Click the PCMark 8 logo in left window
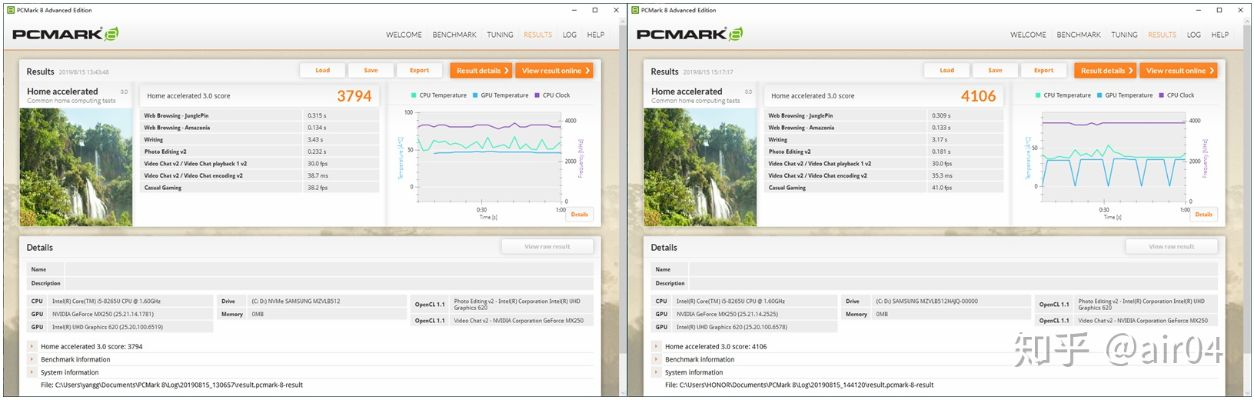This screenshot has width=1254, height=400. point(66,34)
